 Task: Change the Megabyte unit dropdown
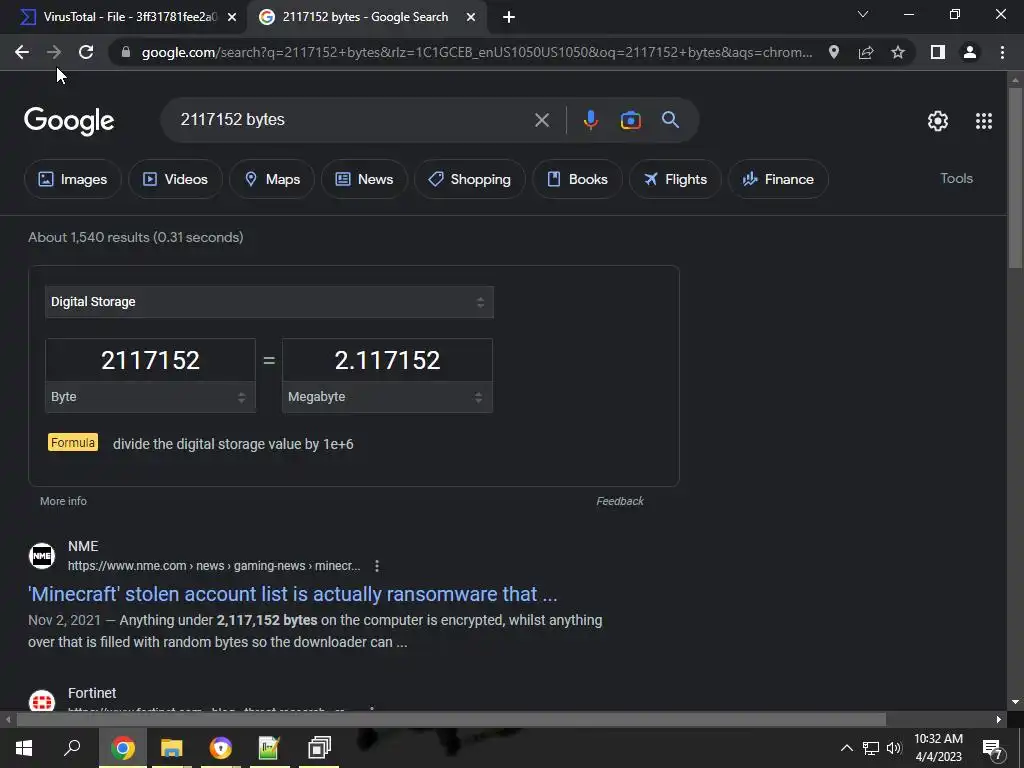pyautogui.click(x=387, y=397)
